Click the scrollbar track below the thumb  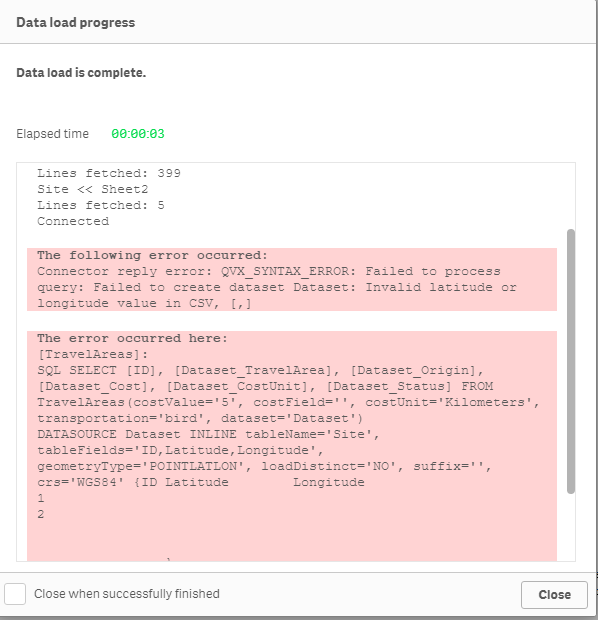click(570, 527)
